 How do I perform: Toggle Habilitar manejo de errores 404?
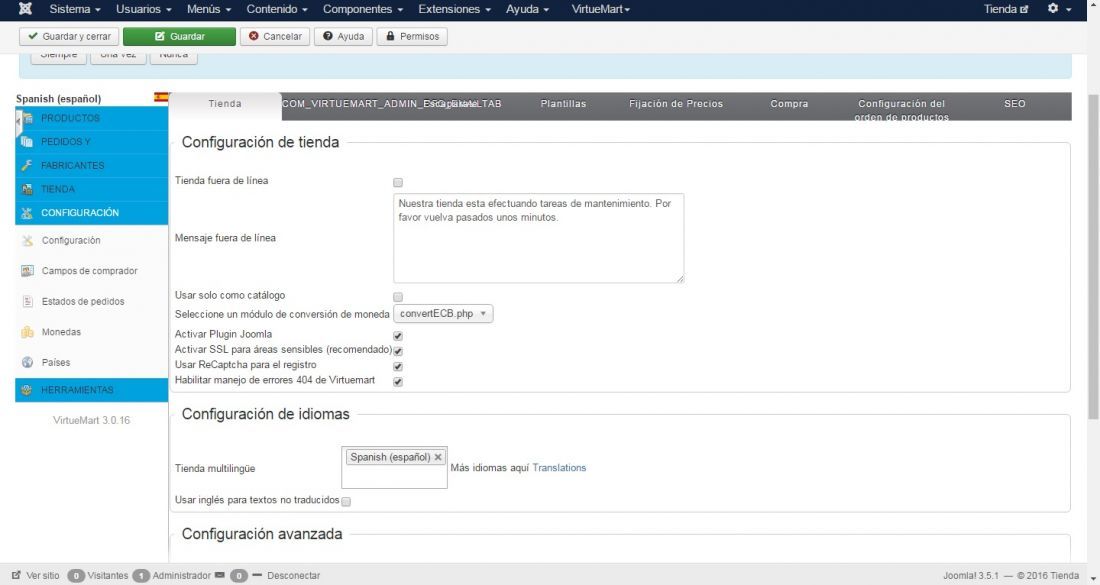pos(398,382)
